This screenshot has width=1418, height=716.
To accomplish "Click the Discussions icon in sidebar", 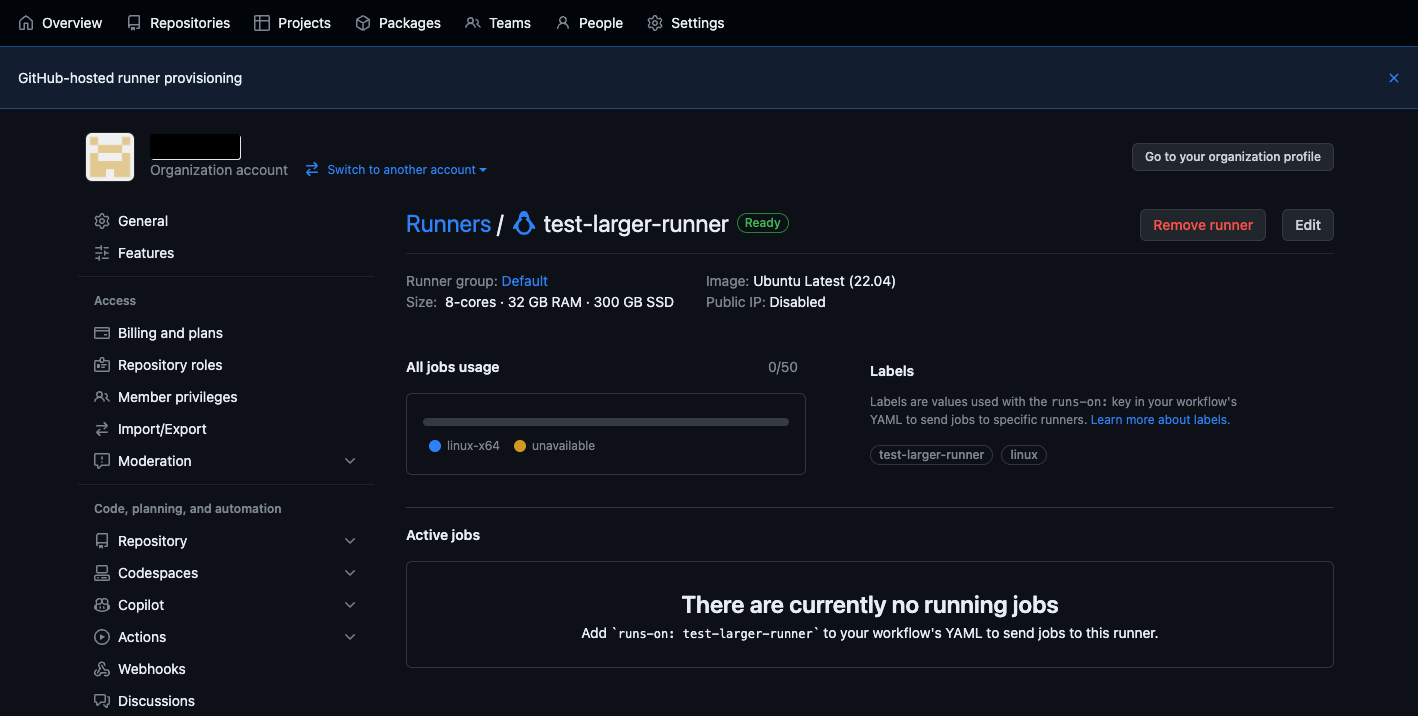I will 101,700.
